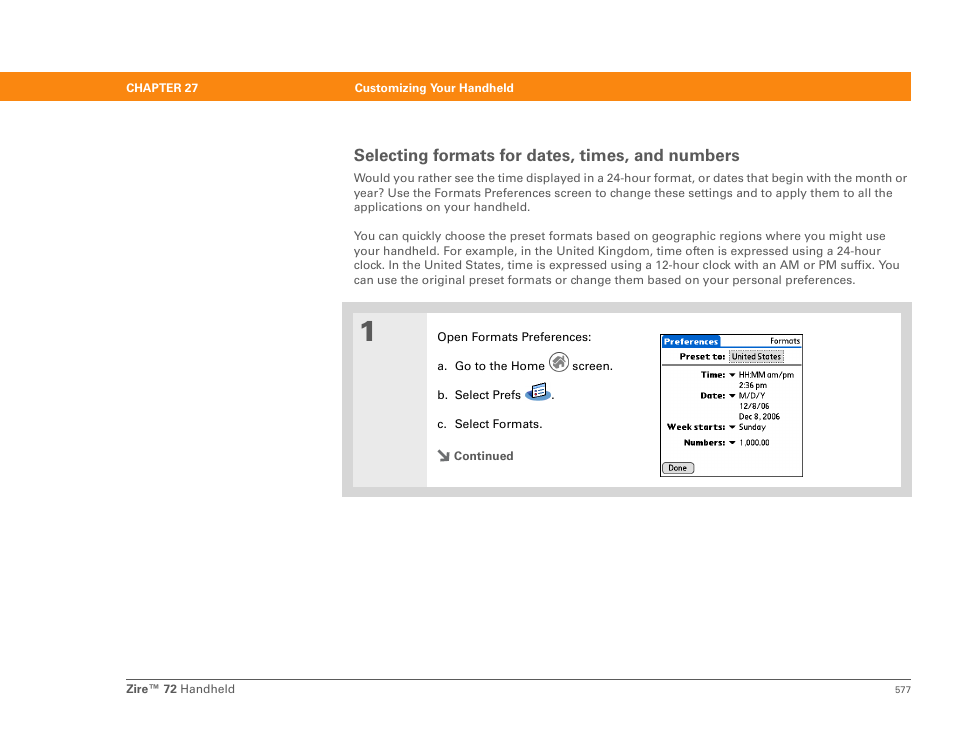Expand the Date format dropdown arrow
The width and height of the screenshot is (954, 738).
click(732, 396)
